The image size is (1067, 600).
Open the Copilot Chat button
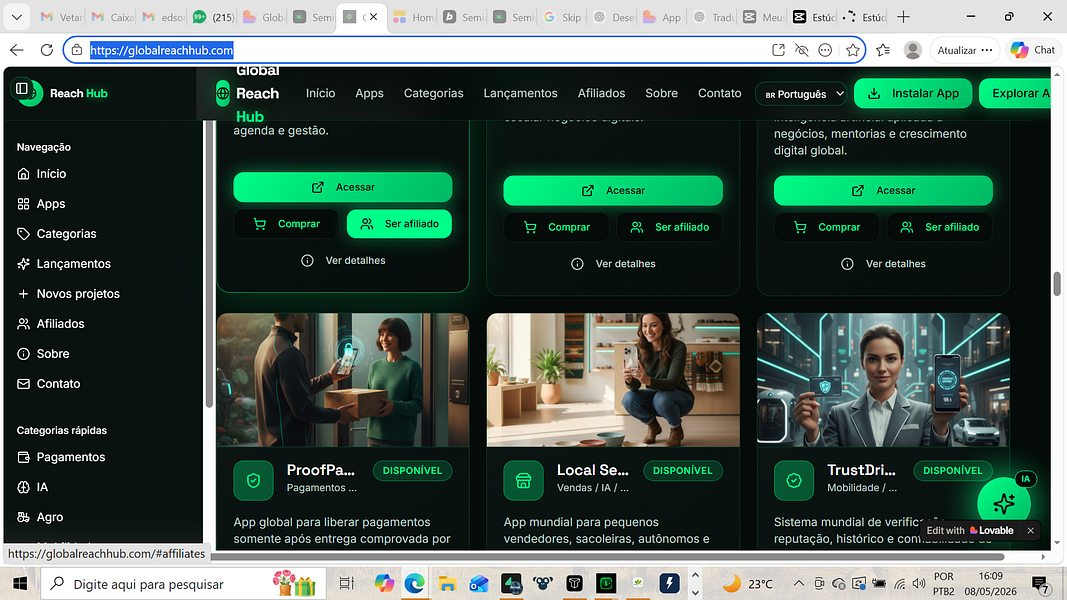[x=1033, y=50]
